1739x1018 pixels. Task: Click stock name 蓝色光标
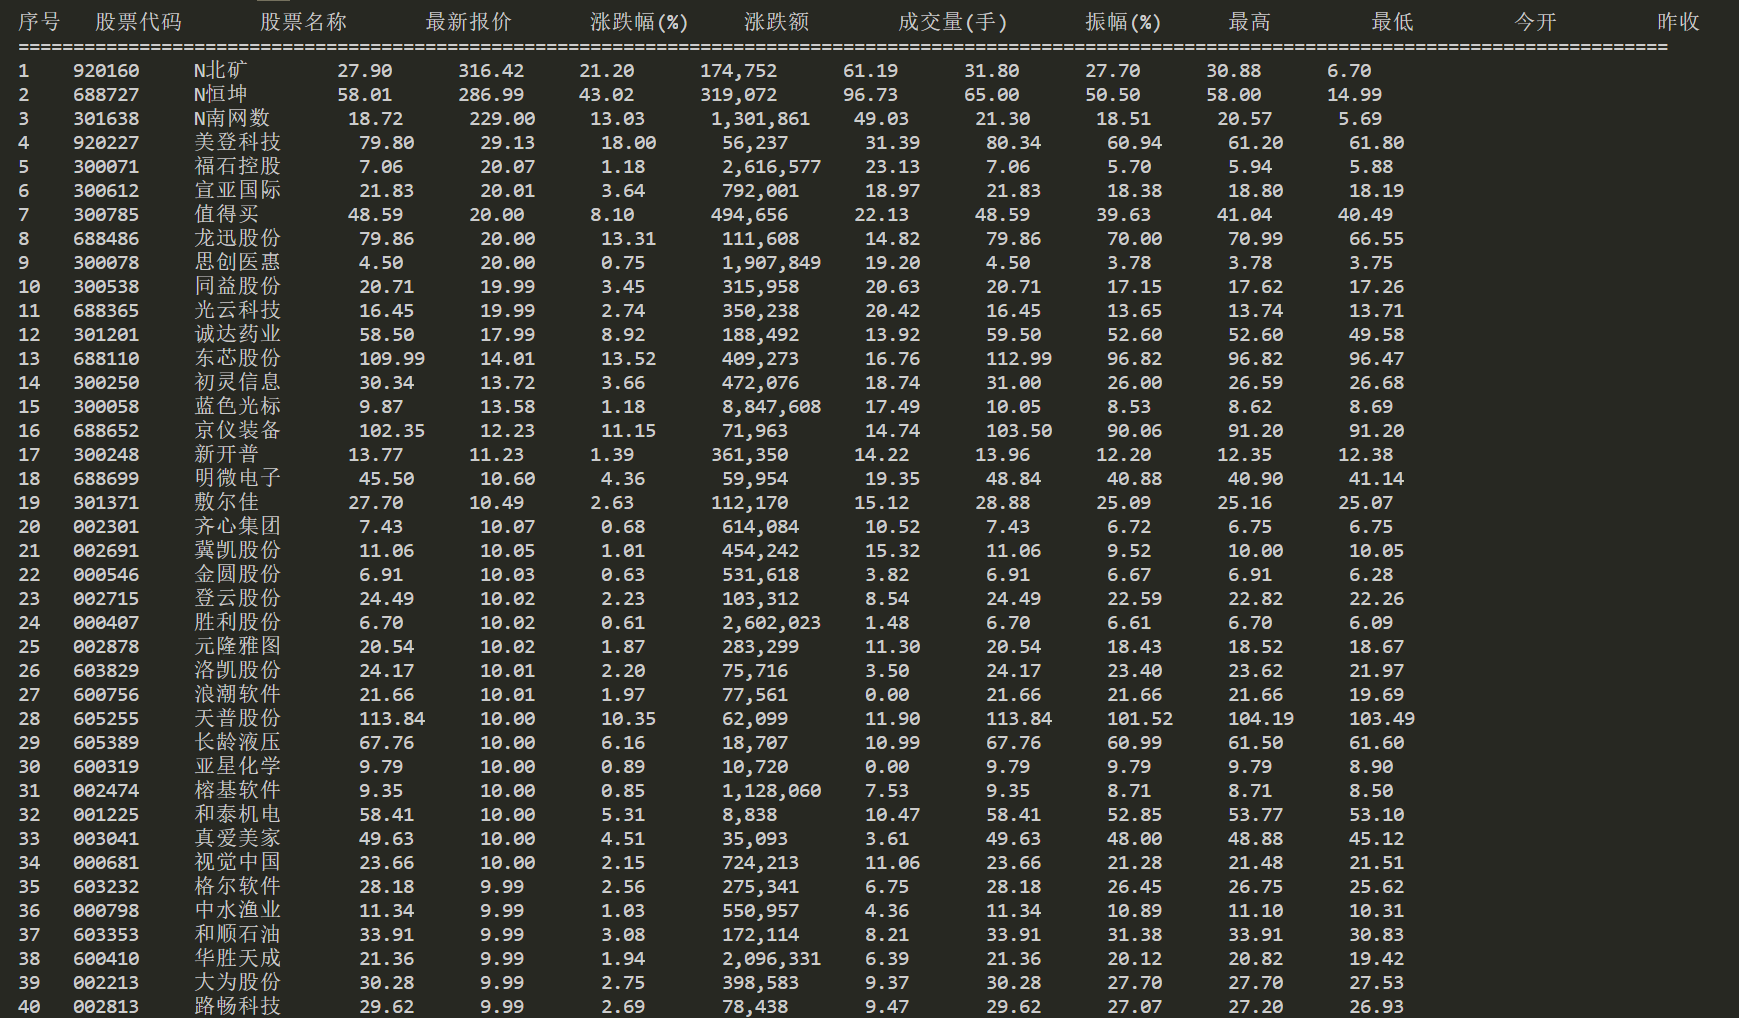[237, 406]
